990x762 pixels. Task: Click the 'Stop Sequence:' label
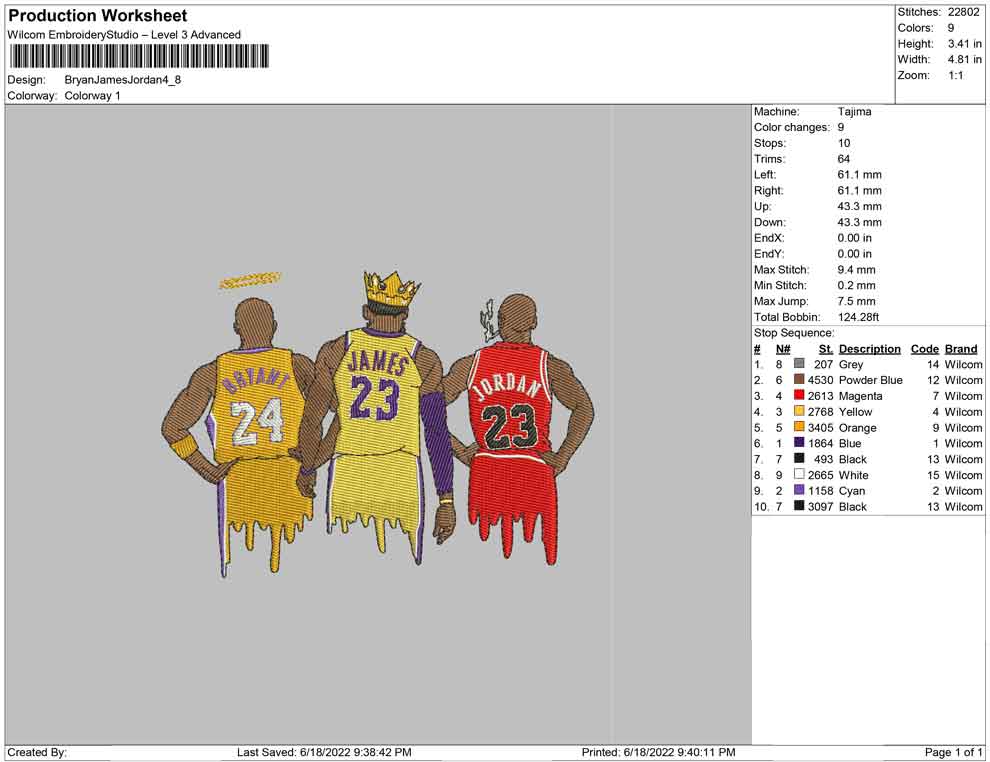click(794, 333)
